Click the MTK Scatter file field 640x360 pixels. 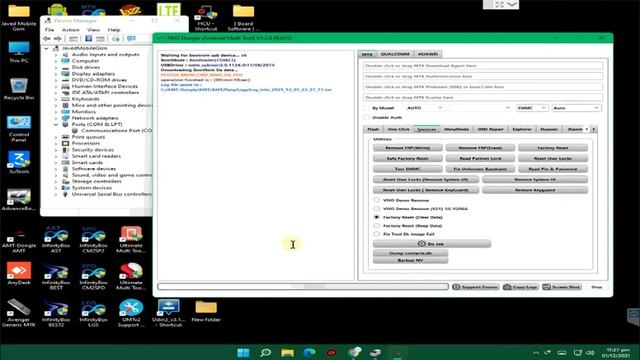pyautogui.click(x=483, y=97)
